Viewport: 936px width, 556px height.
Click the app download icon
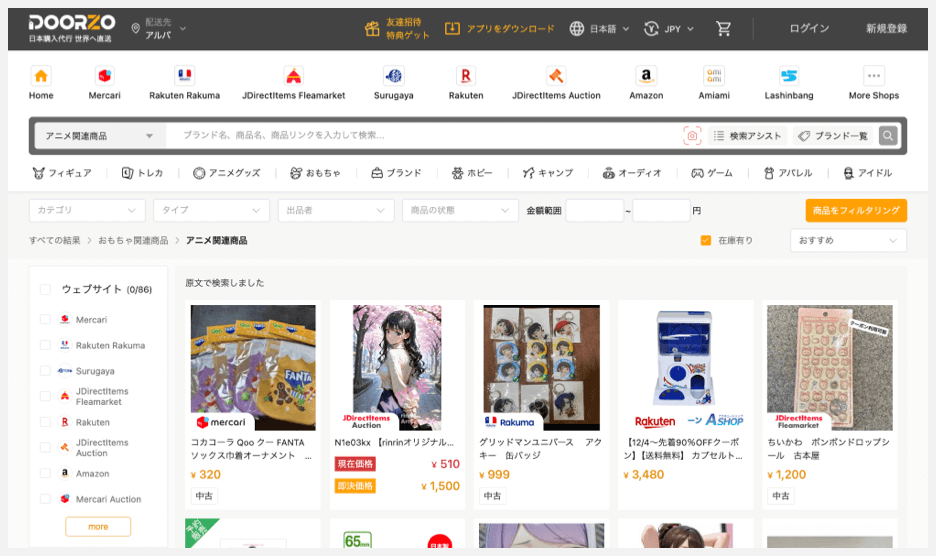point(452,28)
